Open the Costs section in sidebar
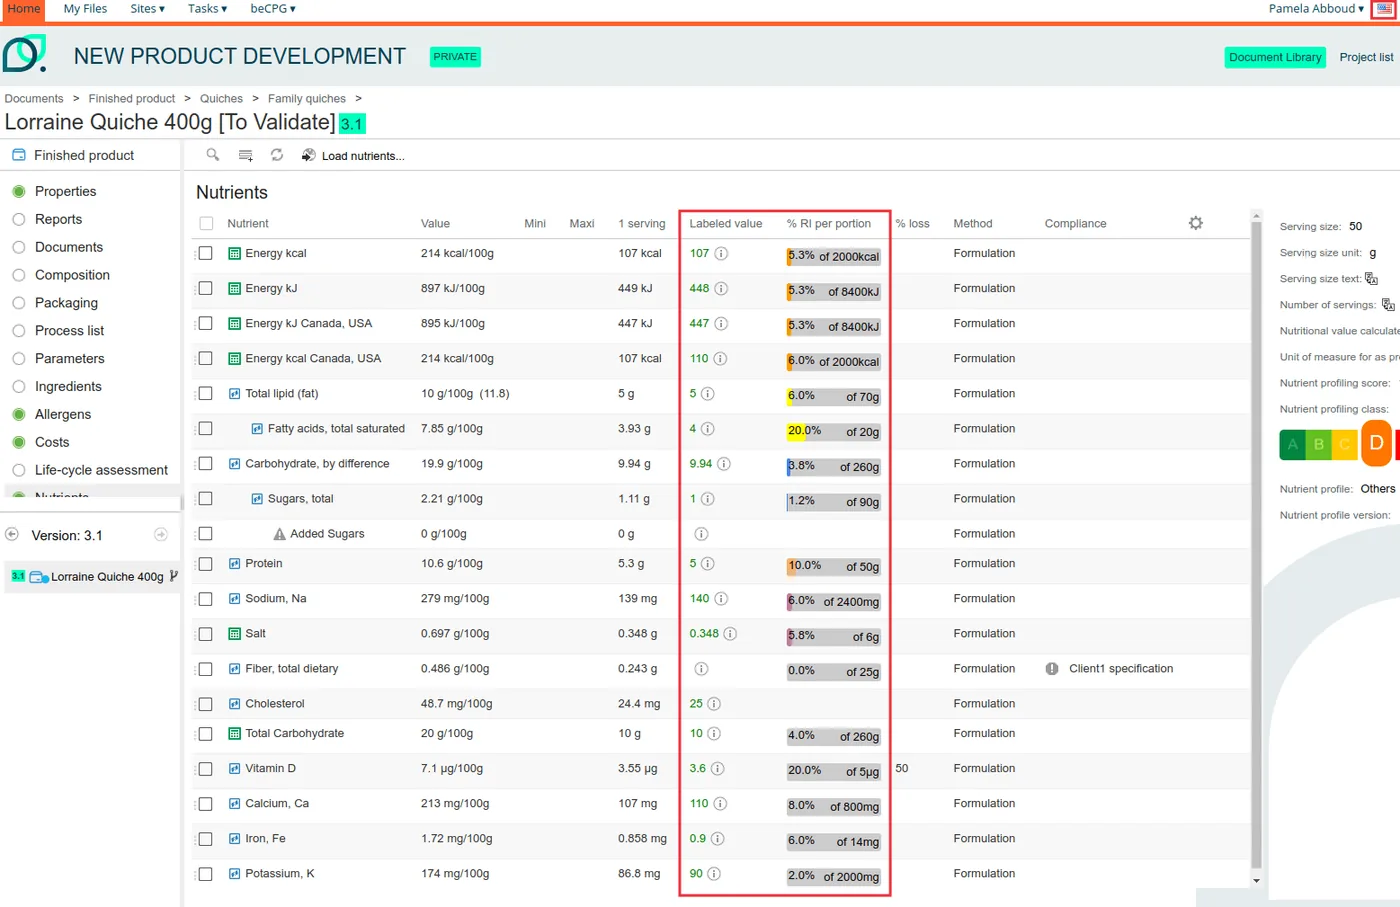 click(x=52, y=442)
